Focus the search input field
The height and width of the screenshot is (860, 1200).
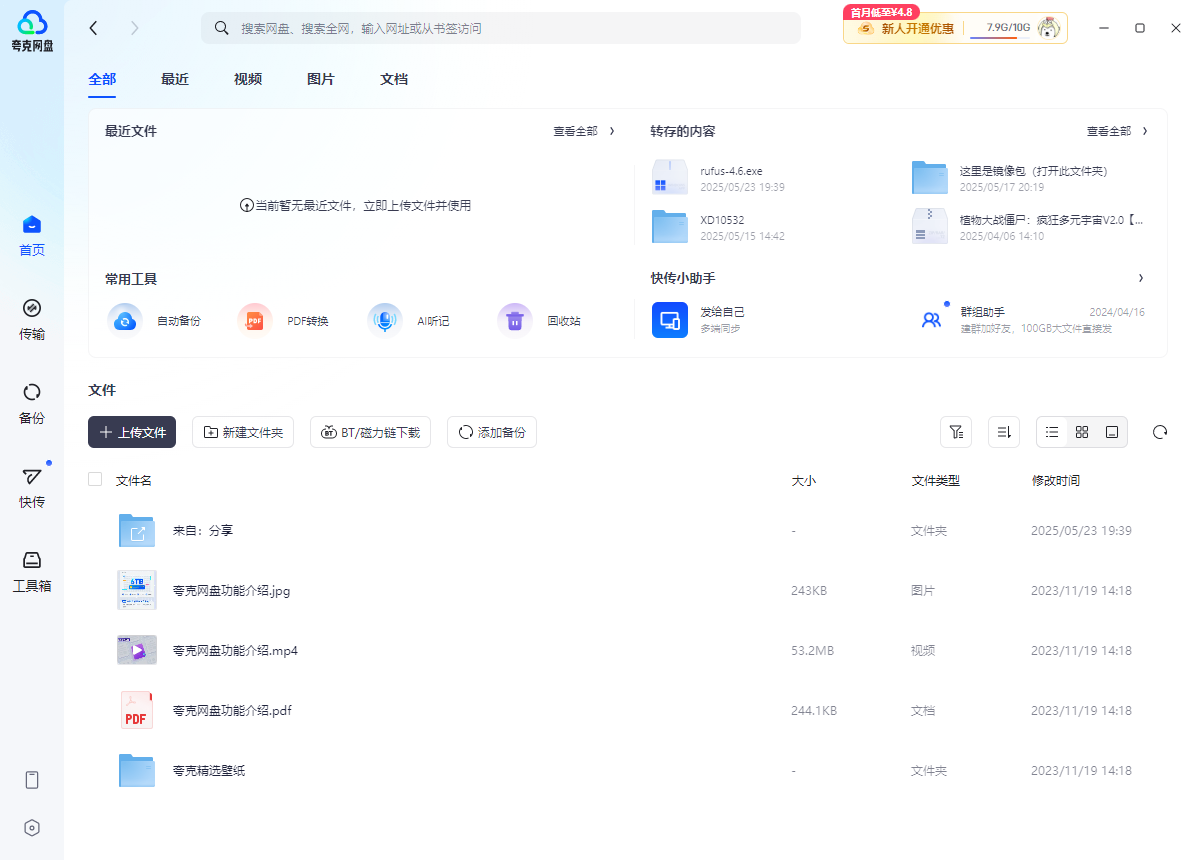[x=501, y=28]
